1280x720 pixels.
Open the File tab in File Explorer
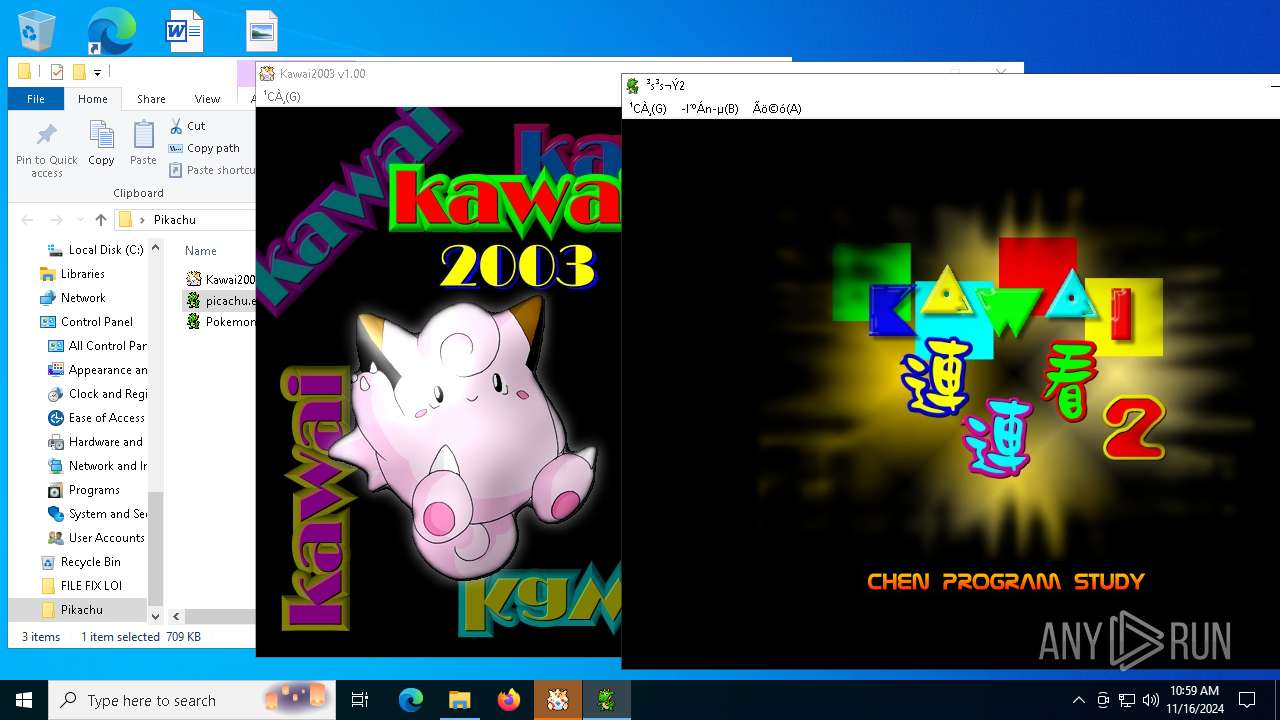36,99
